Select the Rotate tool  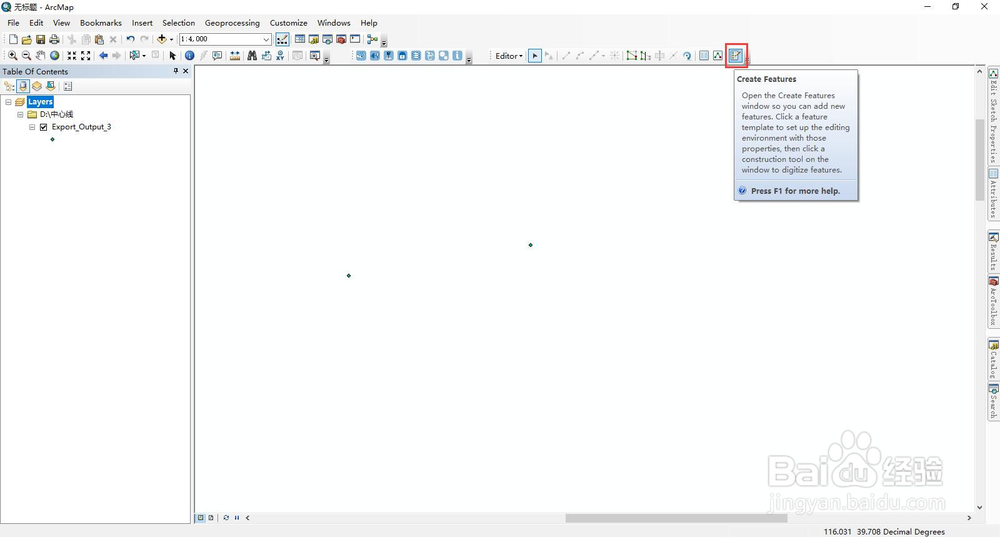[x=687, y=56]
